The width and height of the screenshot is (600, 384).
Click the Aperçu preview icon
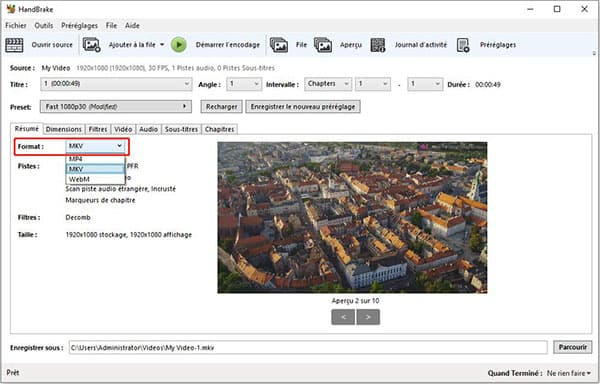[x=323, y=45]
